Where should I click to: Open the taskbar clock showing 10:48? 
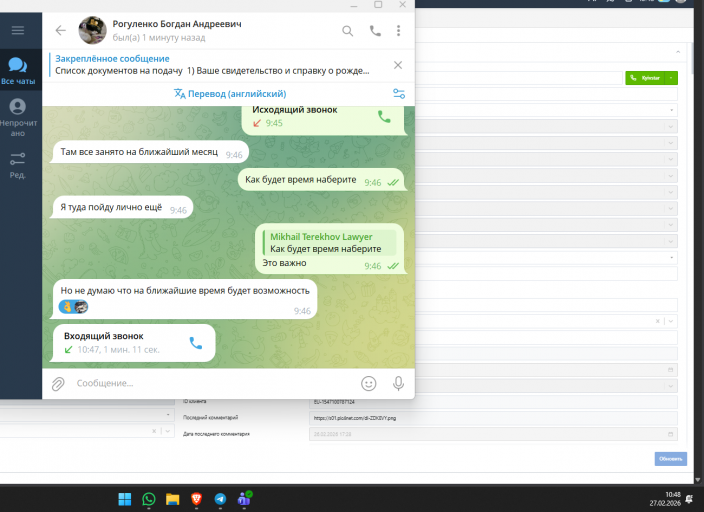coord(665,499)
